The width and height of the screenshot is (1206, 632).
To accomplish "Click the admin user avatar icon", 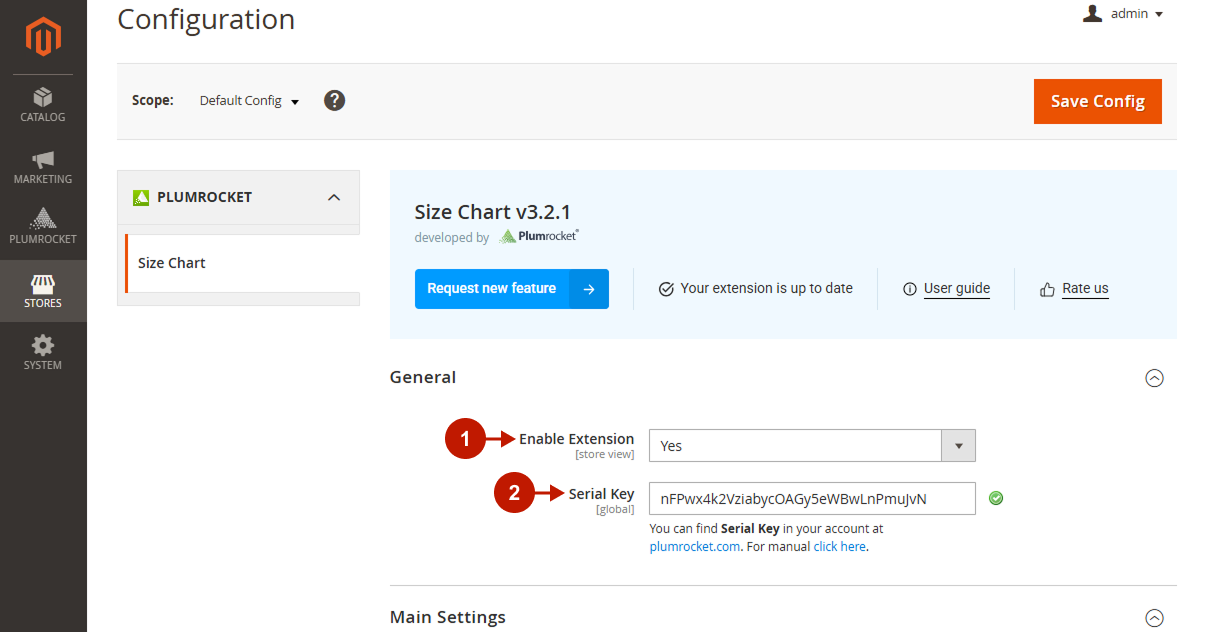I will [x=1093, y=13].
